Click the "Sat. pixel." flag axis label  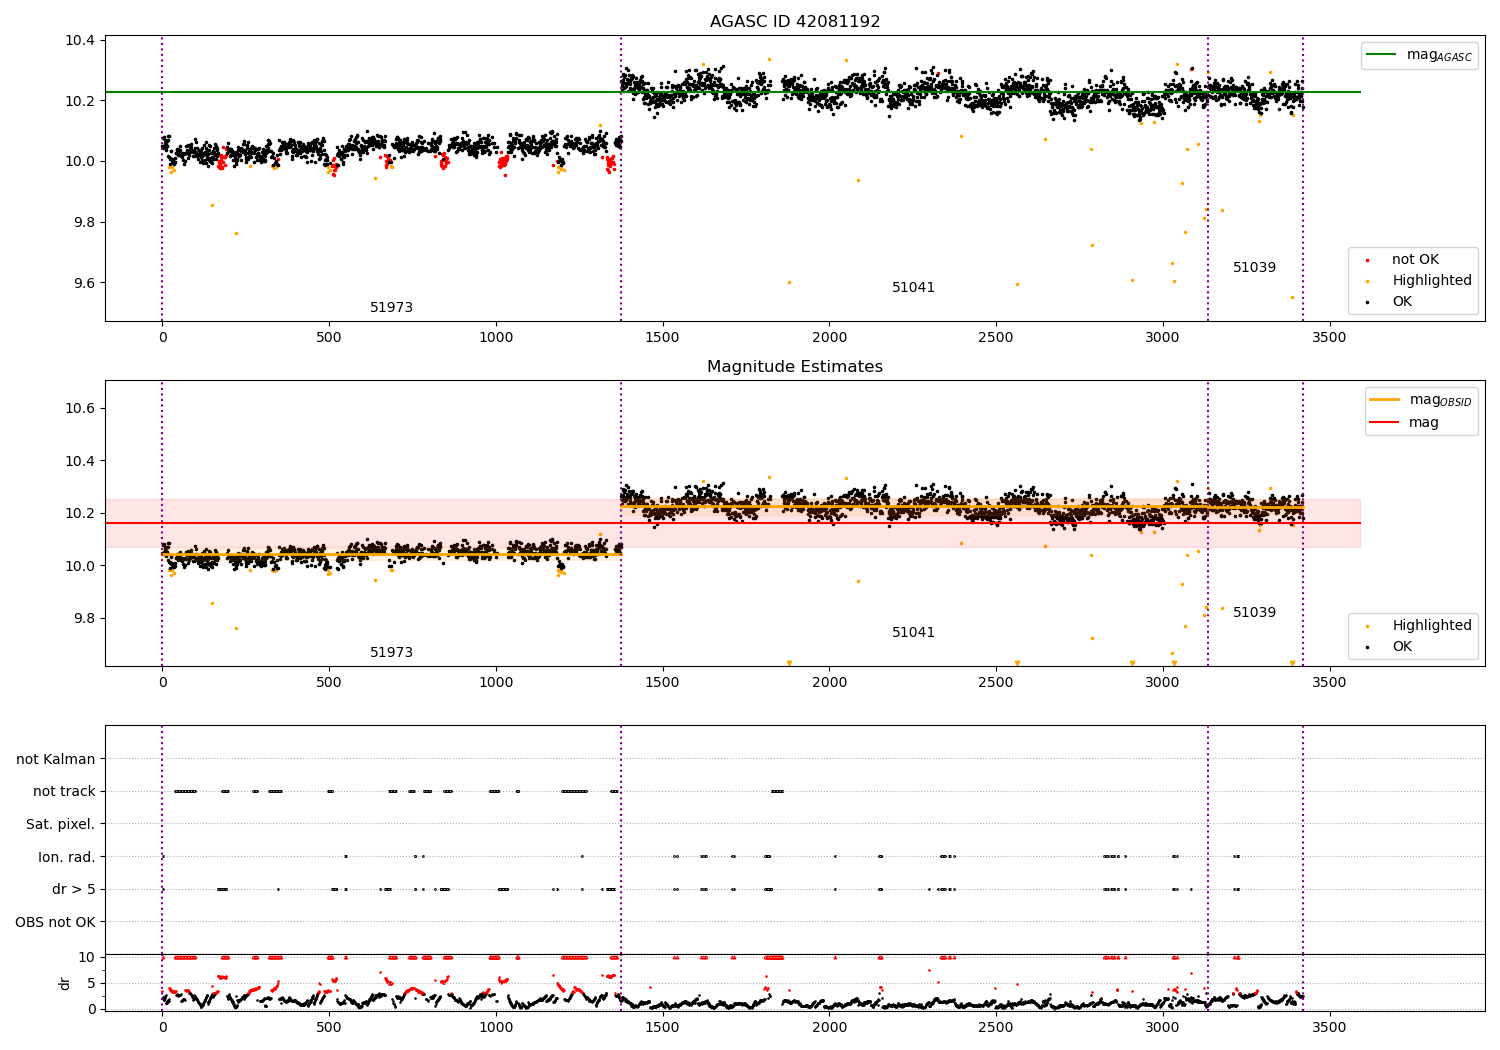[x=61, y=825]
